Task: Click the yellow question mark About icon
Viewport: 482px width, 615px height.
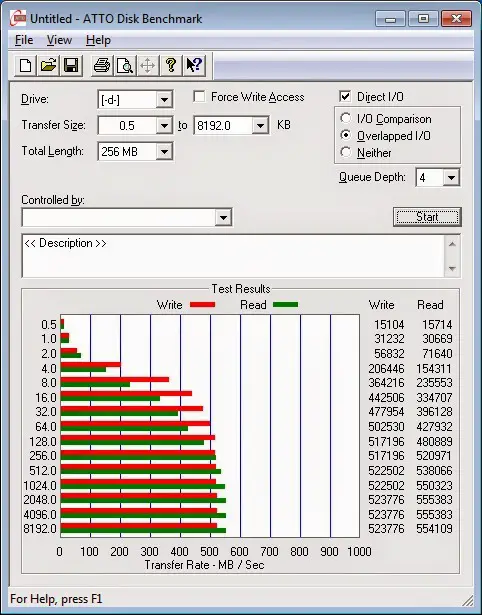Action: (170, 65)
